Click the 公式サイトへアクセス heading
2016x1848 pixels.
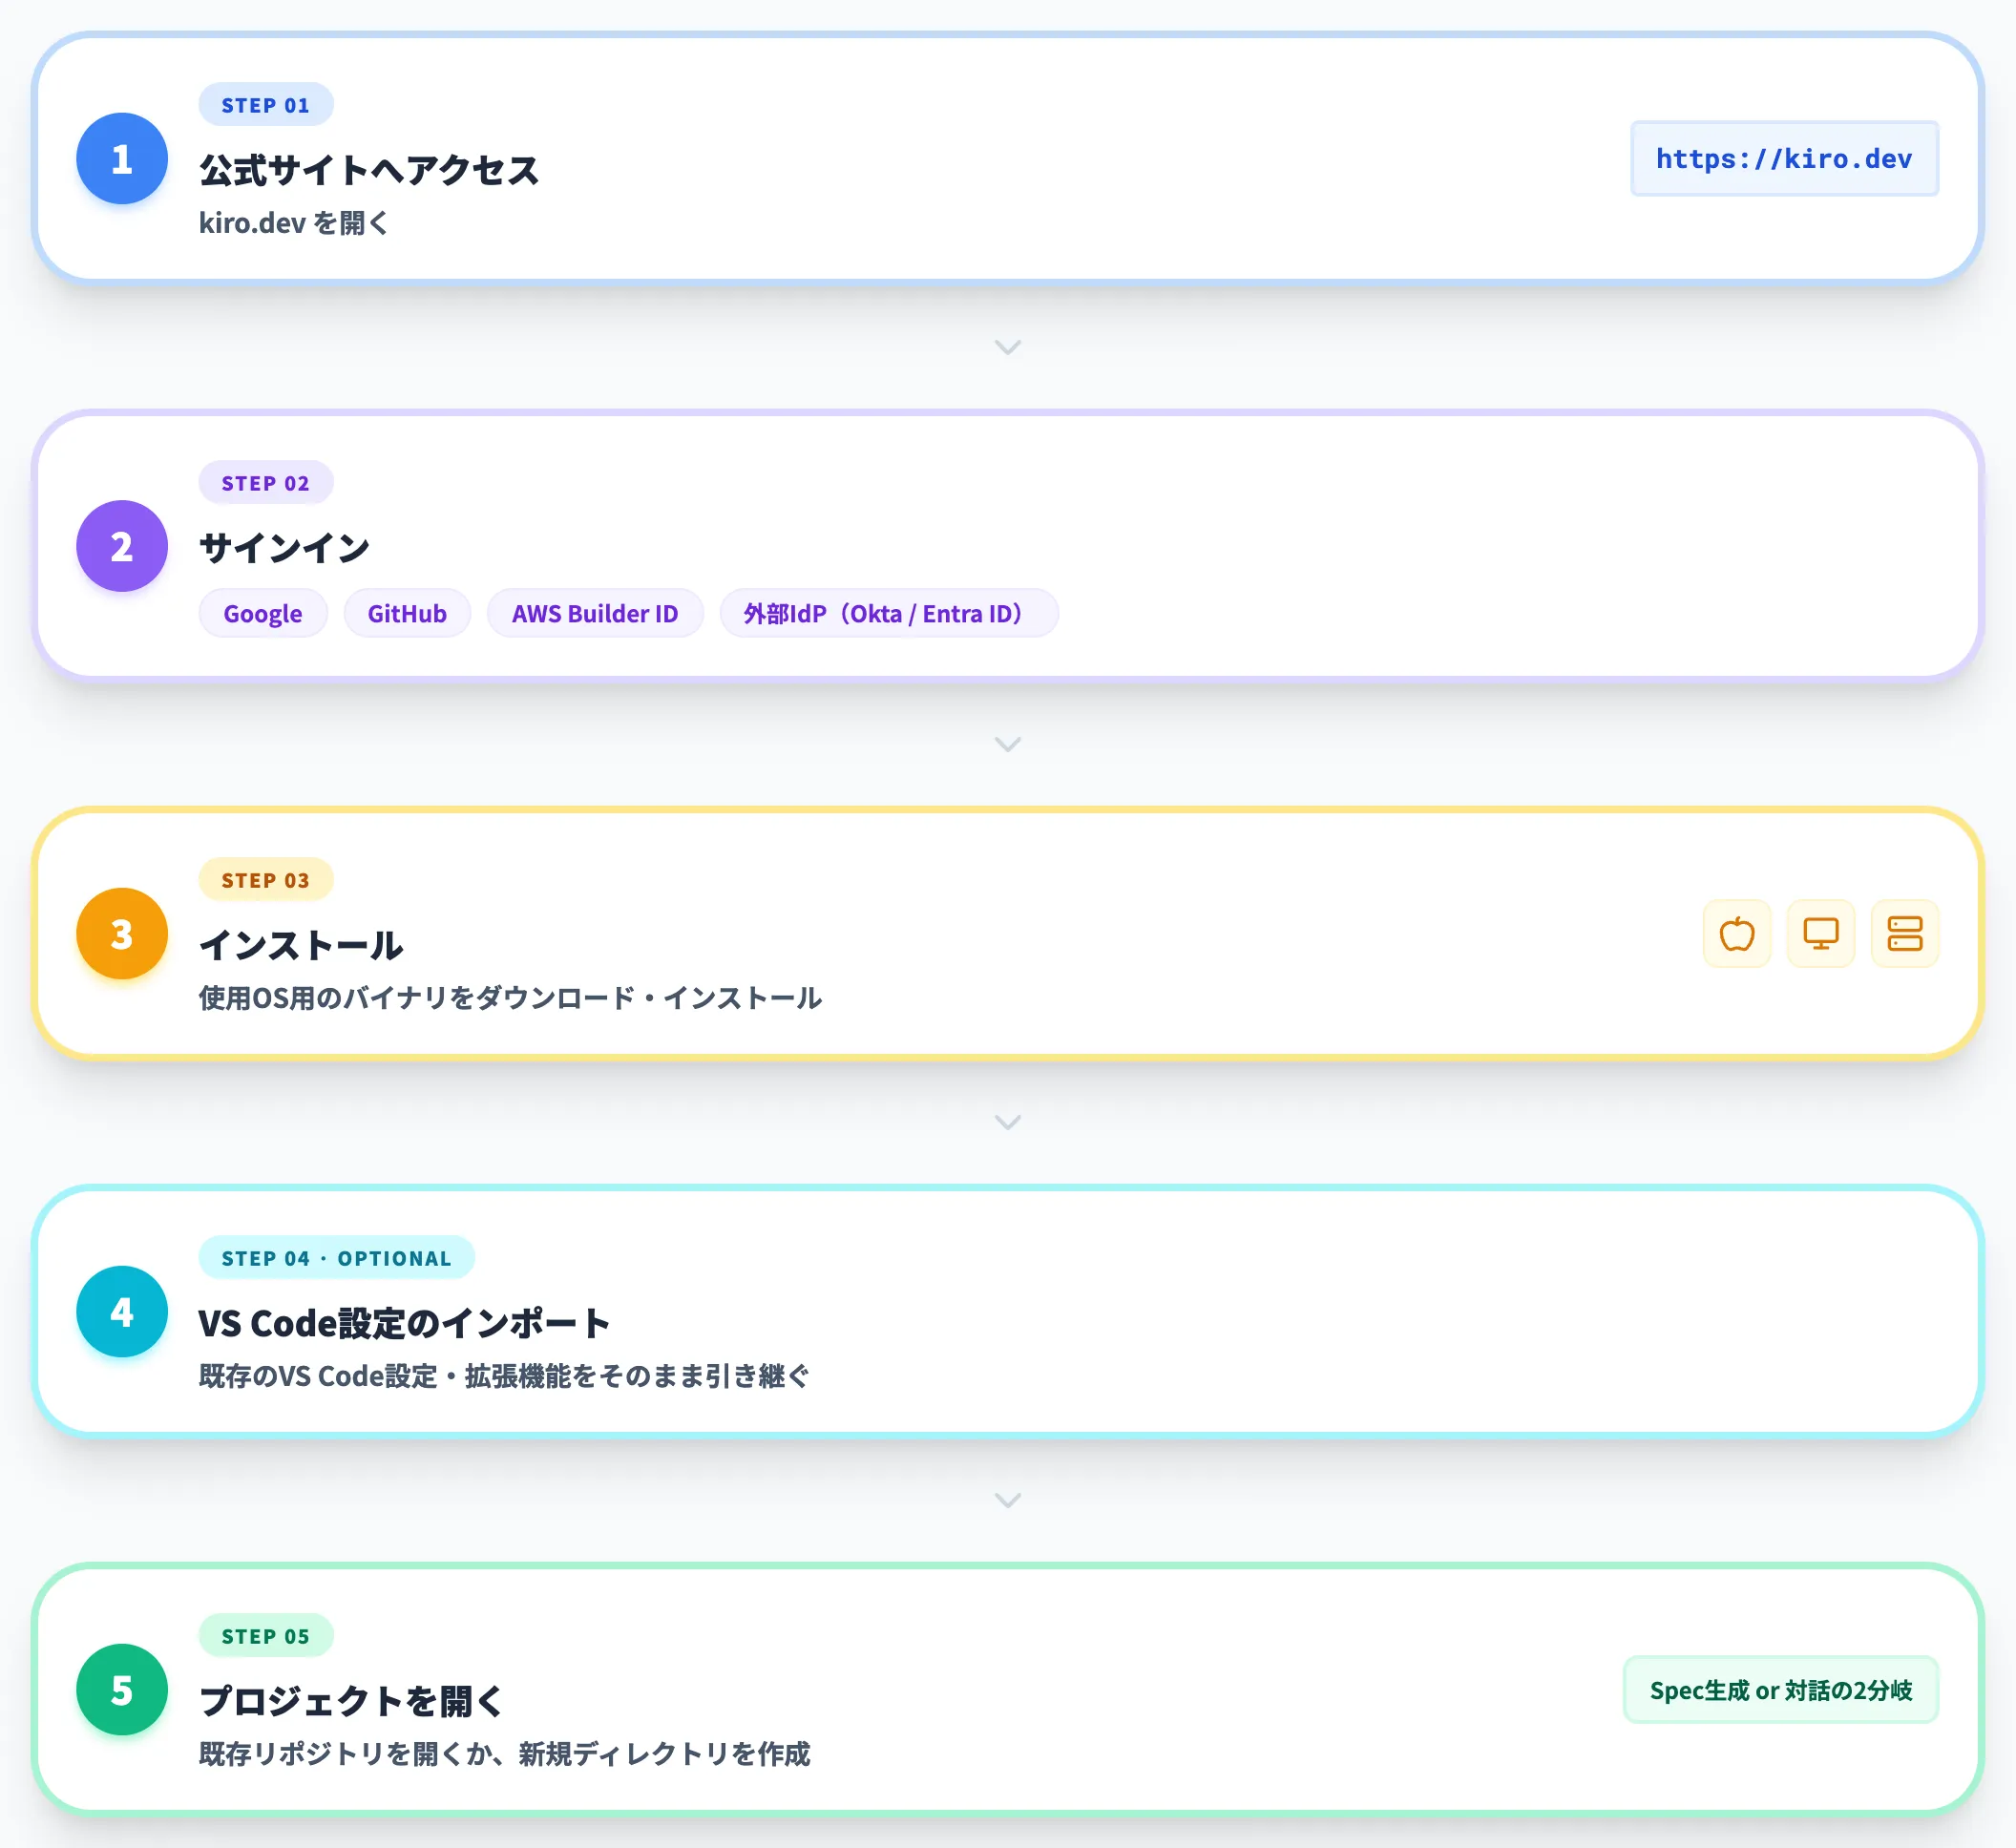[x=369, y=170]
